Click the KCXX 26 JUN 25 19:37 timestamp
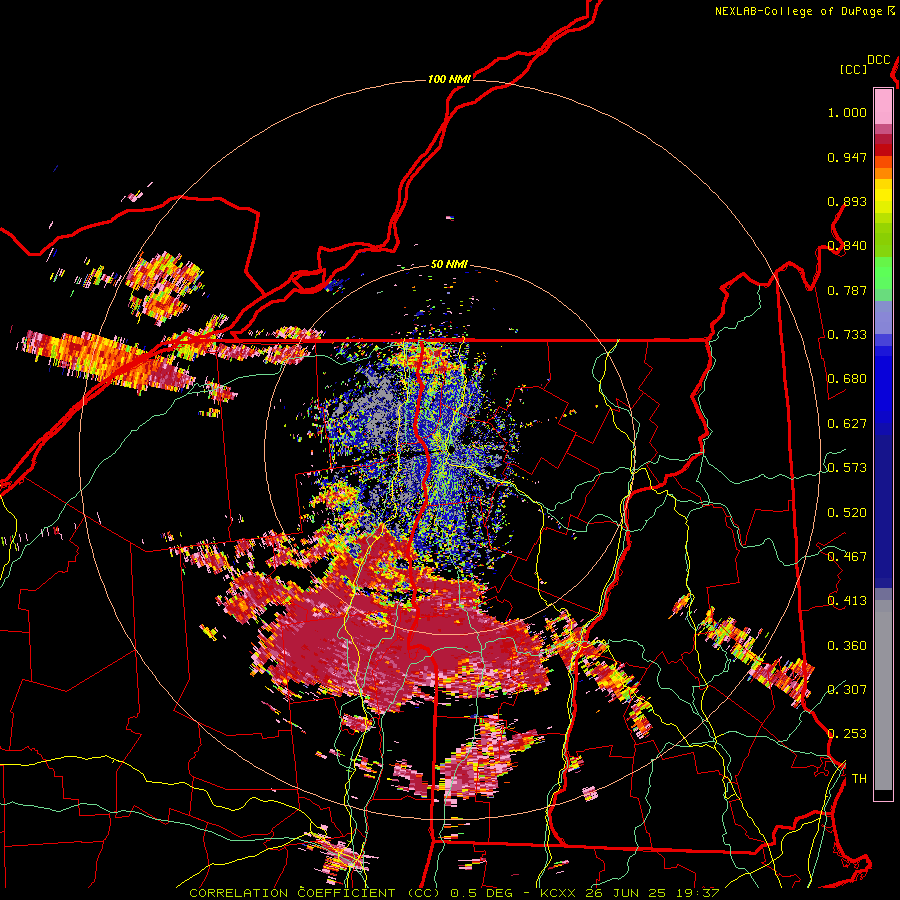This screenshot has width=900, height=900. coord(630,893)
